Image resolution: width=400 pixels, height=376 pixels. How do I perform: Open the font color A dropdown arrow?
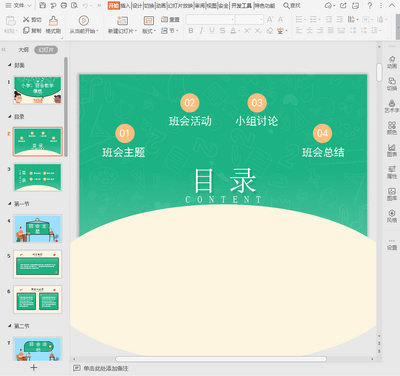[x=239, y=31]
